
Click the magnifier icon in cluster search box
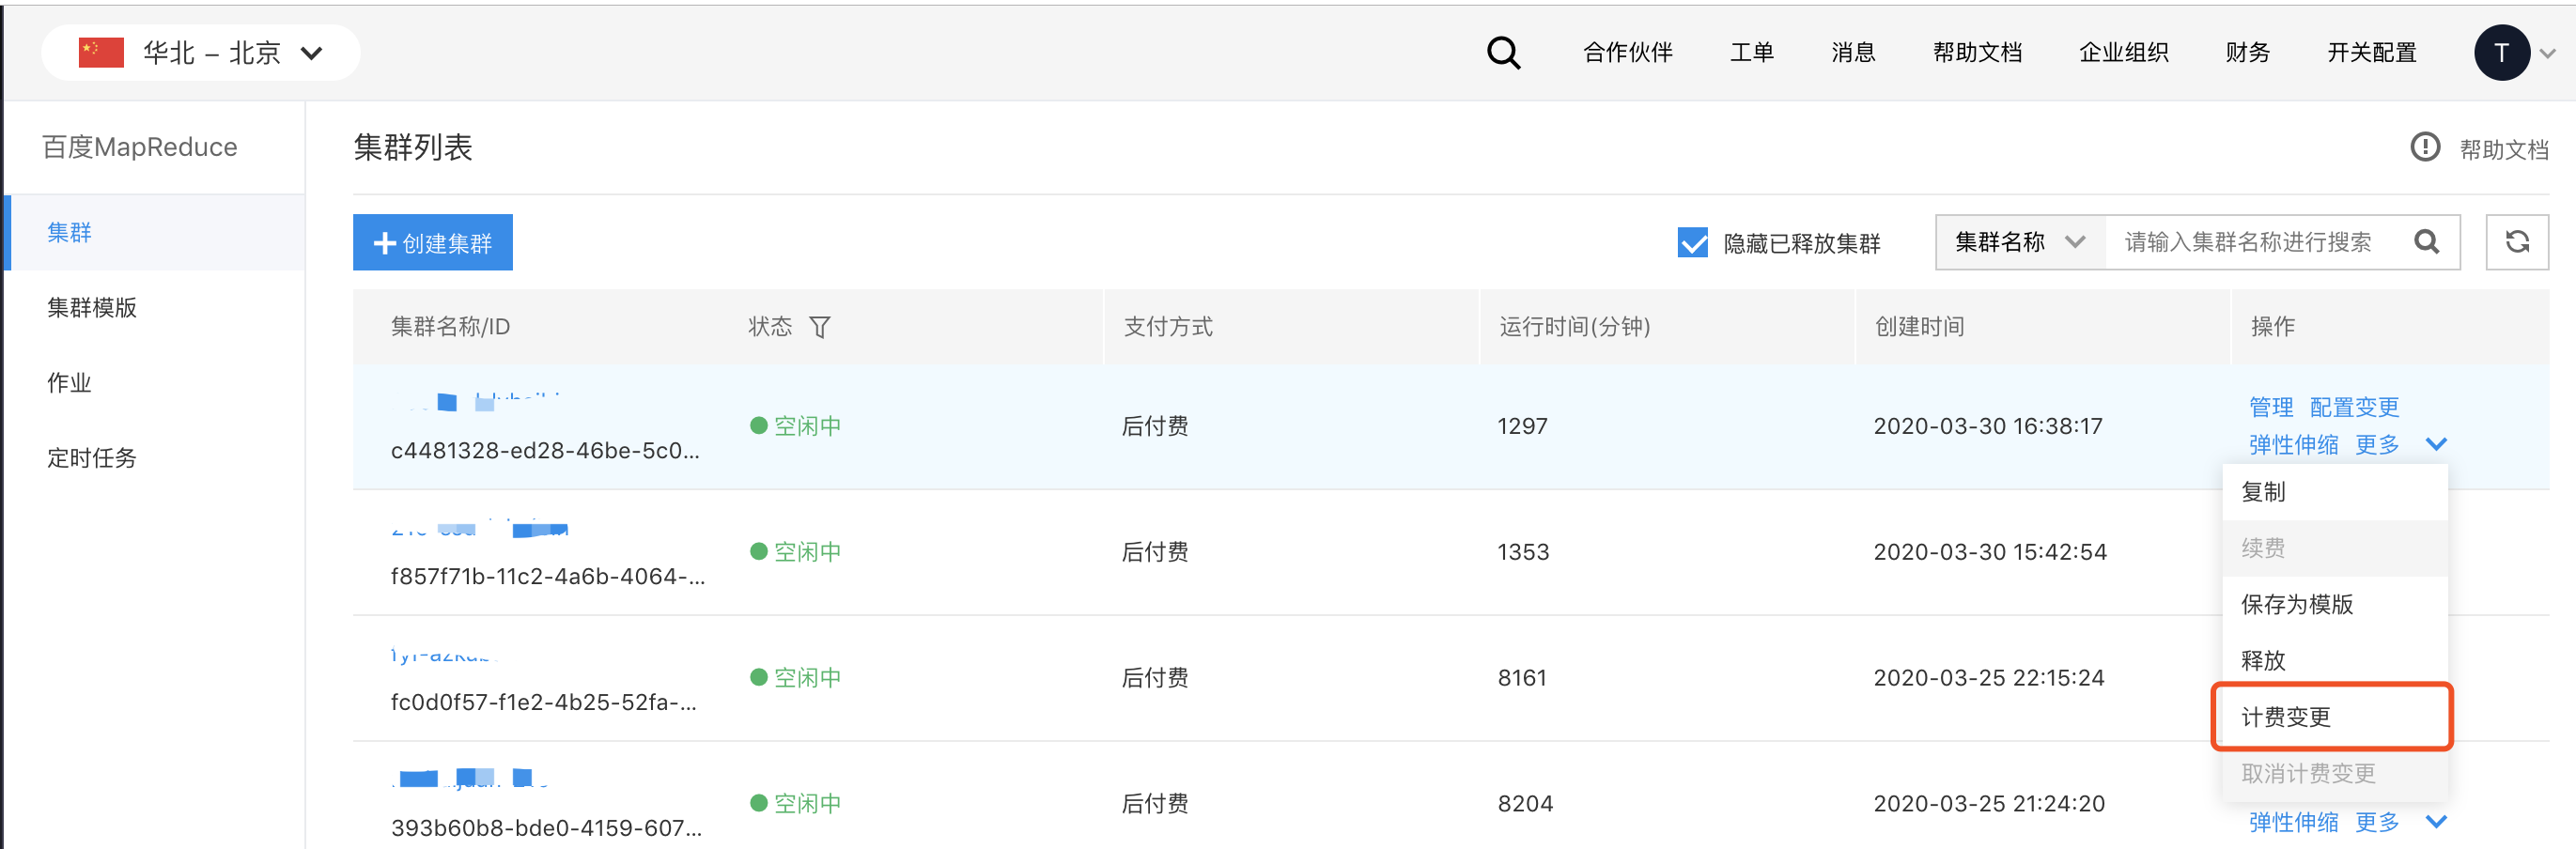click(x=2427, y=242)
